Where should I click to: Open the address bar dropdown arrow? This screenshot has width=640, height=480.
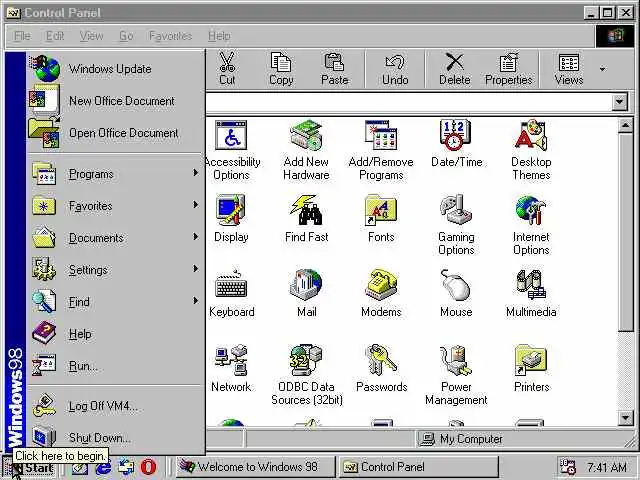point(619,102)
